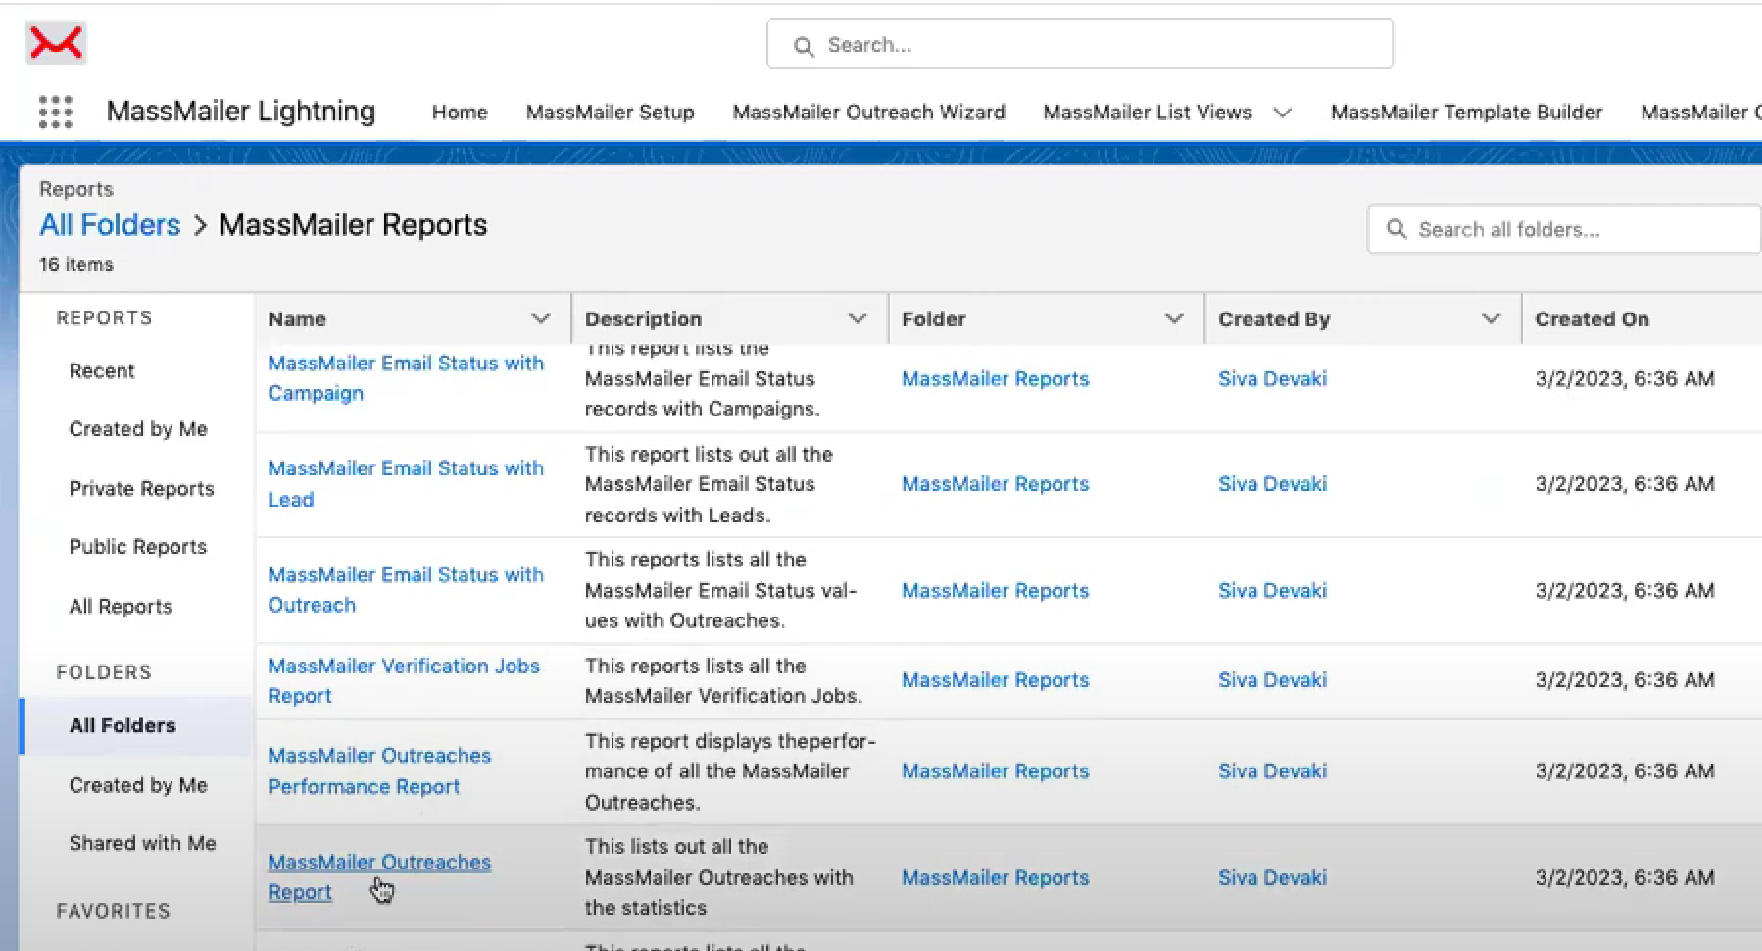Select All Reports in sidebar
The height and width of the screenshot is (951, 1762).
[121, 607]
